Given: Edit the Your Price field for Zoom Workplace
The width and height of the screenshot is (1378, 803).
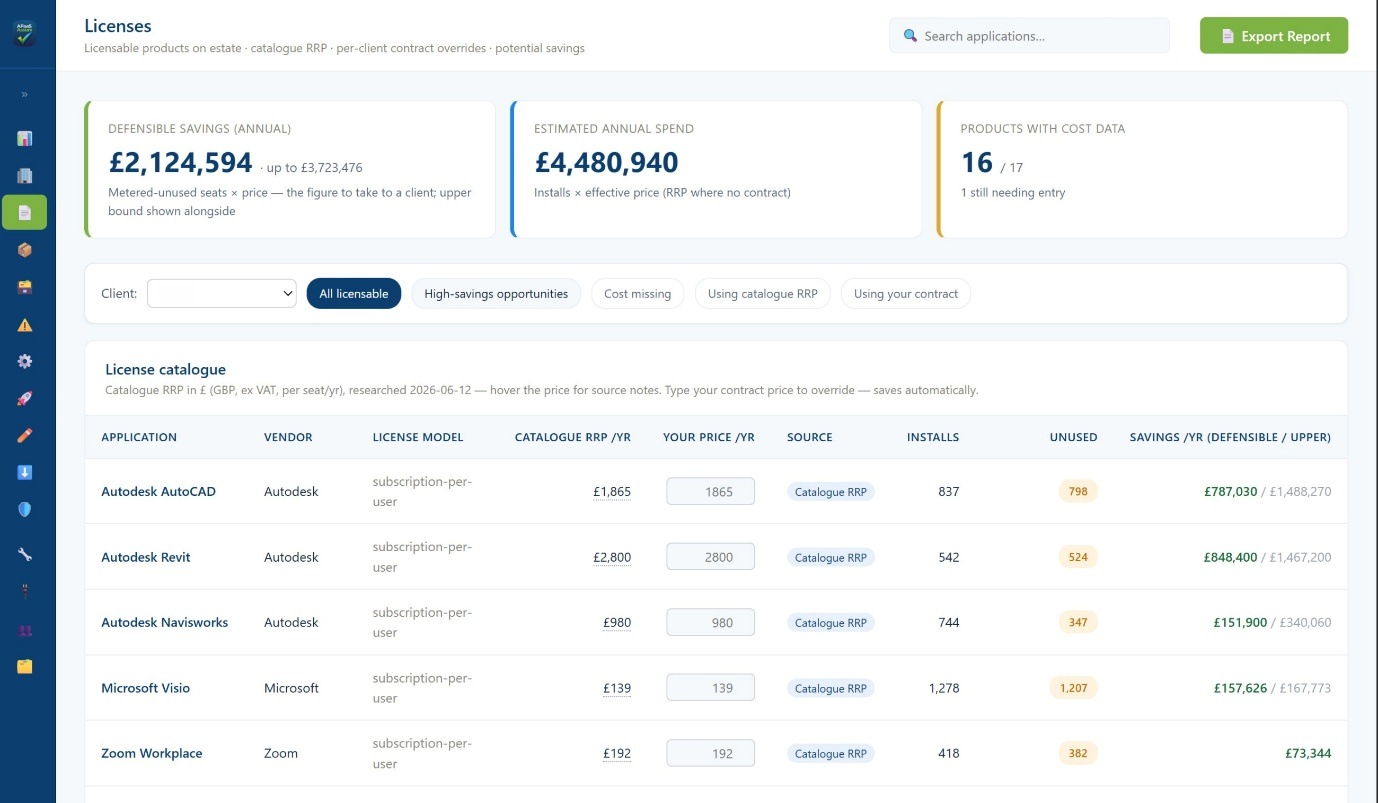Looking at the screenshot, I should (711, 753).
